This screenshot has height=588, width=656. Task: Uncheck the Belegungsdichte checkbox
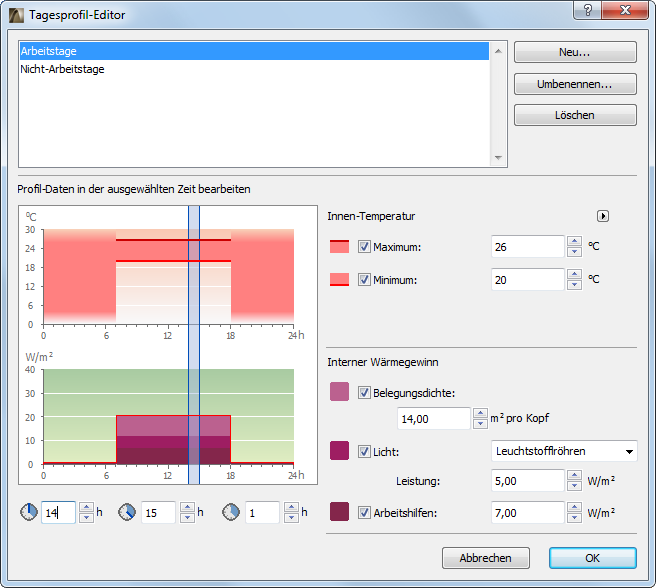pyautogui.click(x=364, y=393)
